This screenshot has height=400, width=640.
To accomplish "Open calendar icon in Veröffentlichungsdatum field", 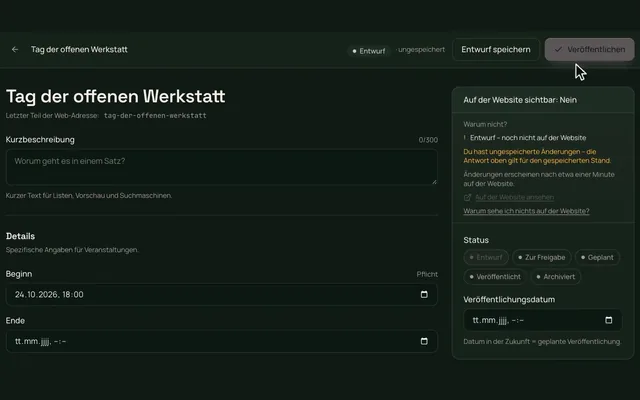I will [609, 320].
